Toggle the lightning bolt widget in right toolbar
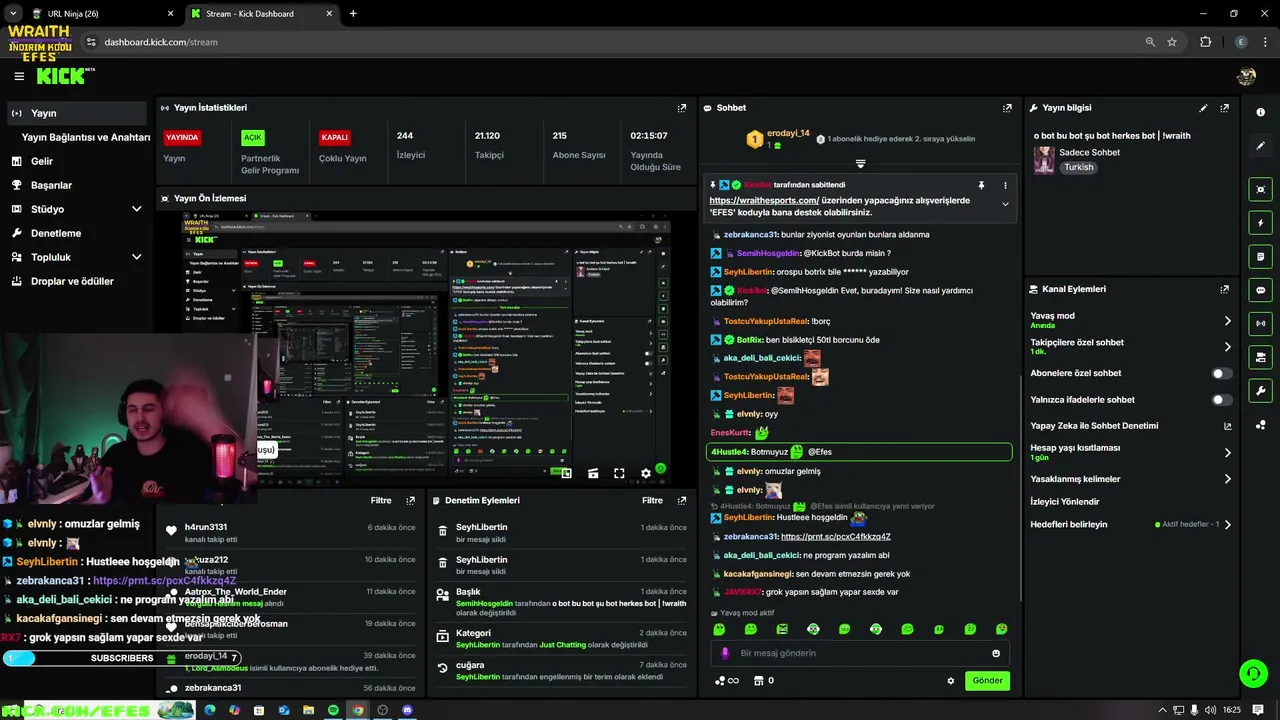 (1261, 223)
